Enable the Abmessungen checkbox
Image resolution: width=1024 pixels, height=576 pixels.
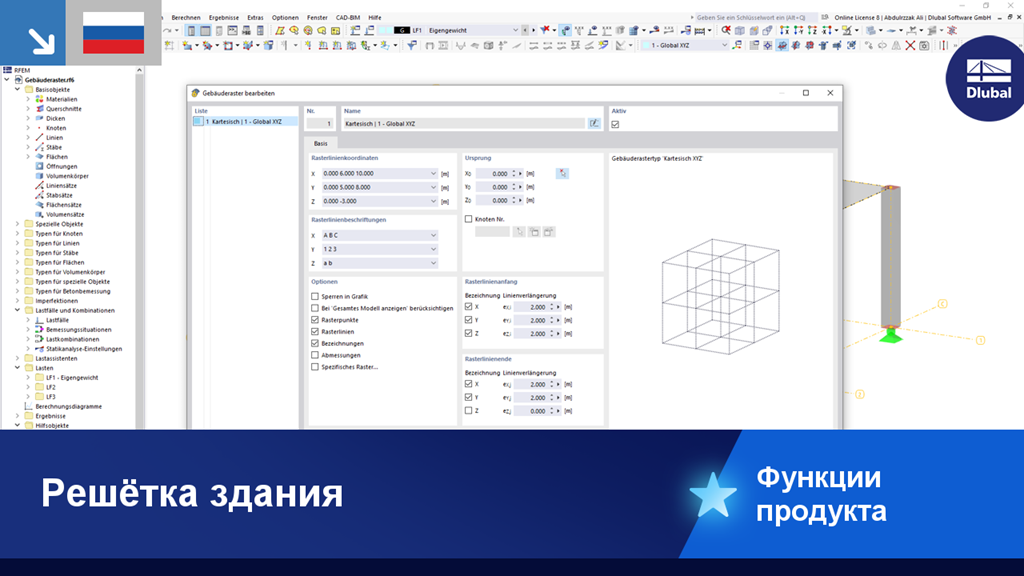(x=315, y=355)
